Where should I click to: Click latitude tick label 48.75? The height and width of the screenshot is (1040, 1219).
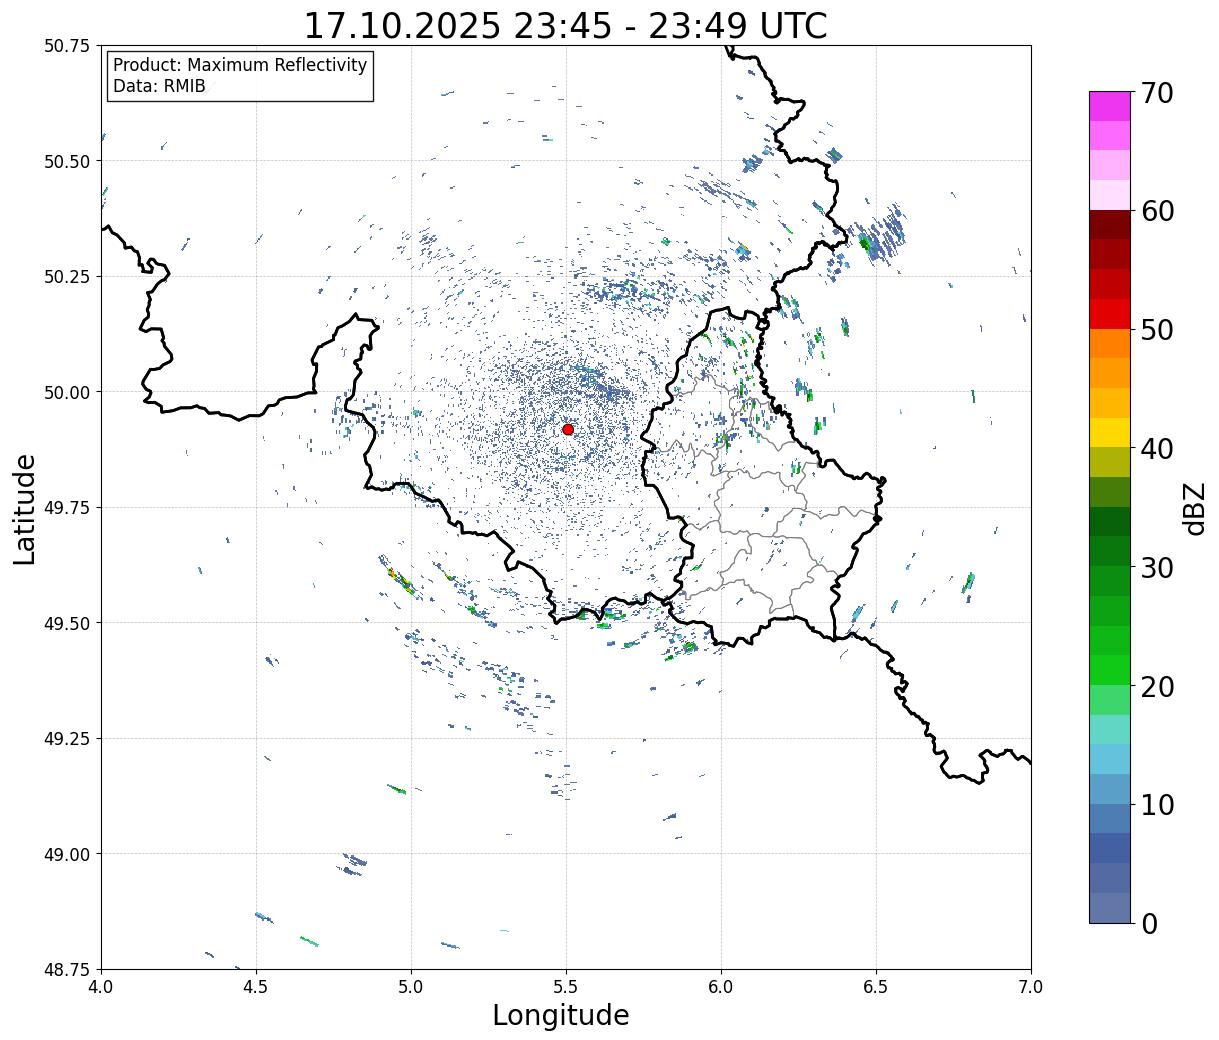[69, 969]
